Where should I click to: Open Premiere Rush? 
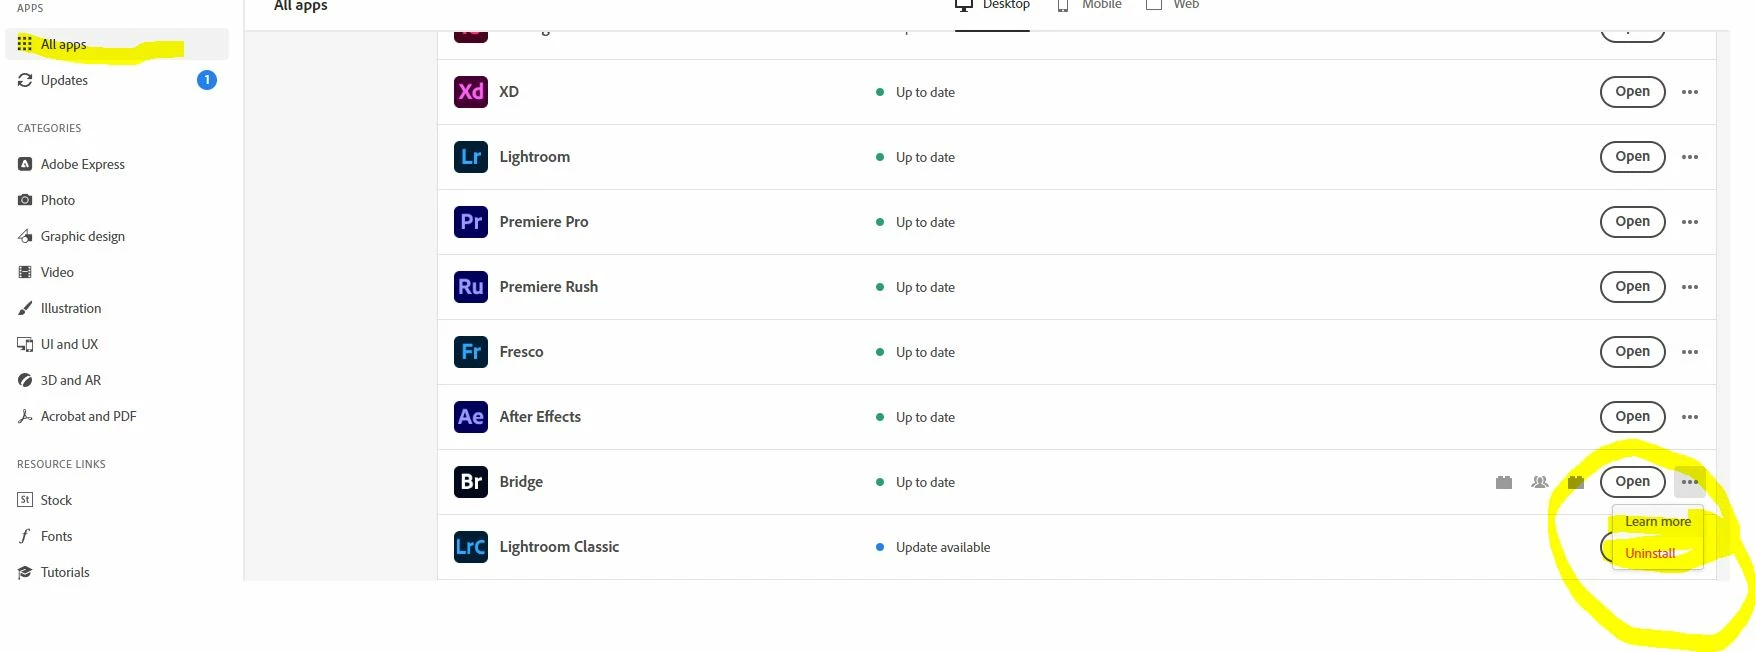(x=1632, y=287)
